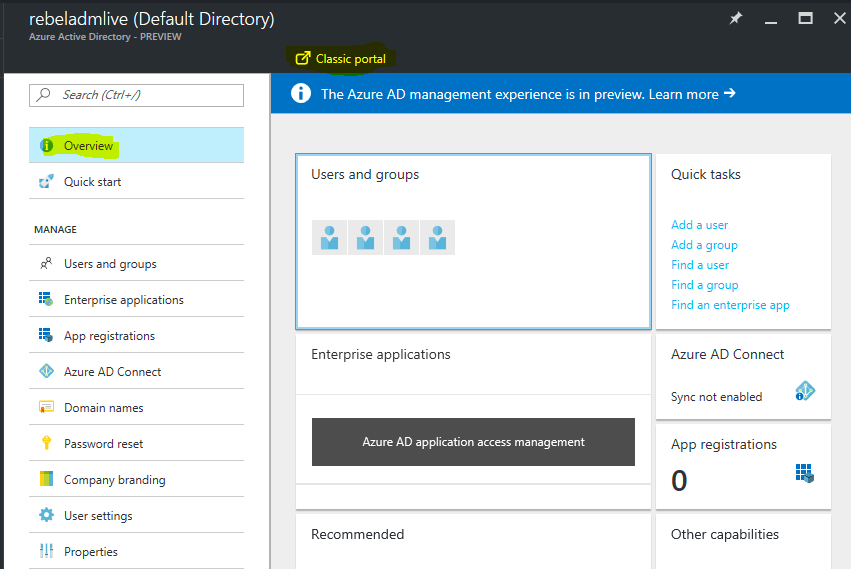The height and width of the screenshot is (569, 851).
Task: Select Enterprise applications in Manage menu
Action: 136,299
